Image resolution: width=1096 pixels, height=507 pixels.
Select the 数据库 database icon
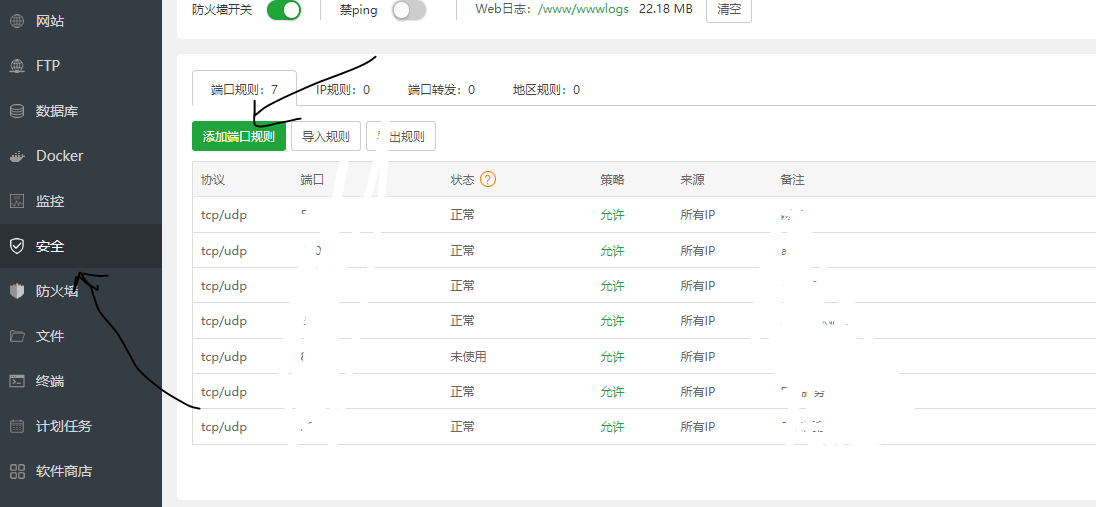17,111
